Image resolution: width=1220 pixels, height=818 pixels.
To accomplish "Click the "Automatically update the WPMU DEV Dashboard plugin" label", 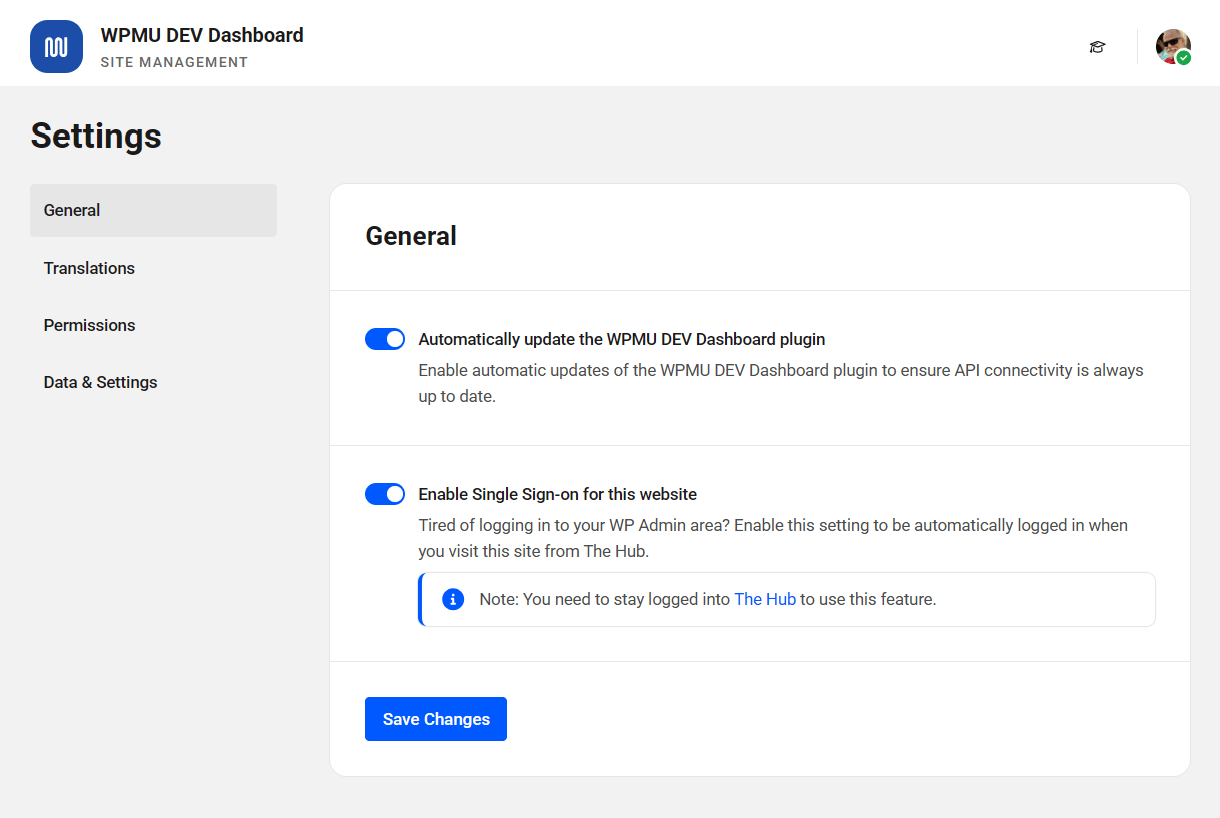I will 622,339.
